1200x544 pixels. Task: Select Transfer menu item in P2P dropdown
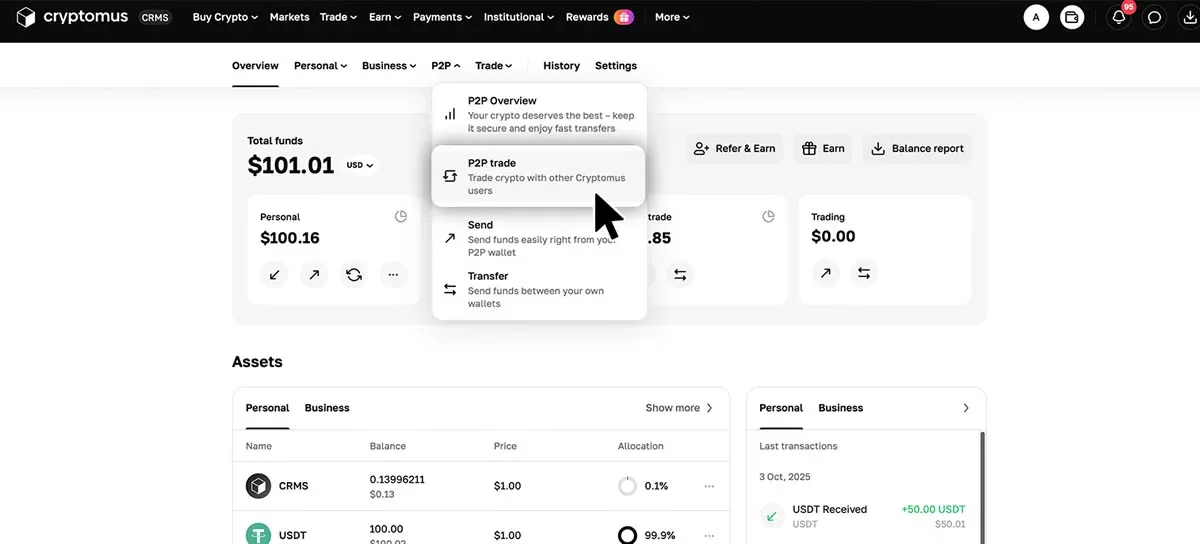[539, 289]
